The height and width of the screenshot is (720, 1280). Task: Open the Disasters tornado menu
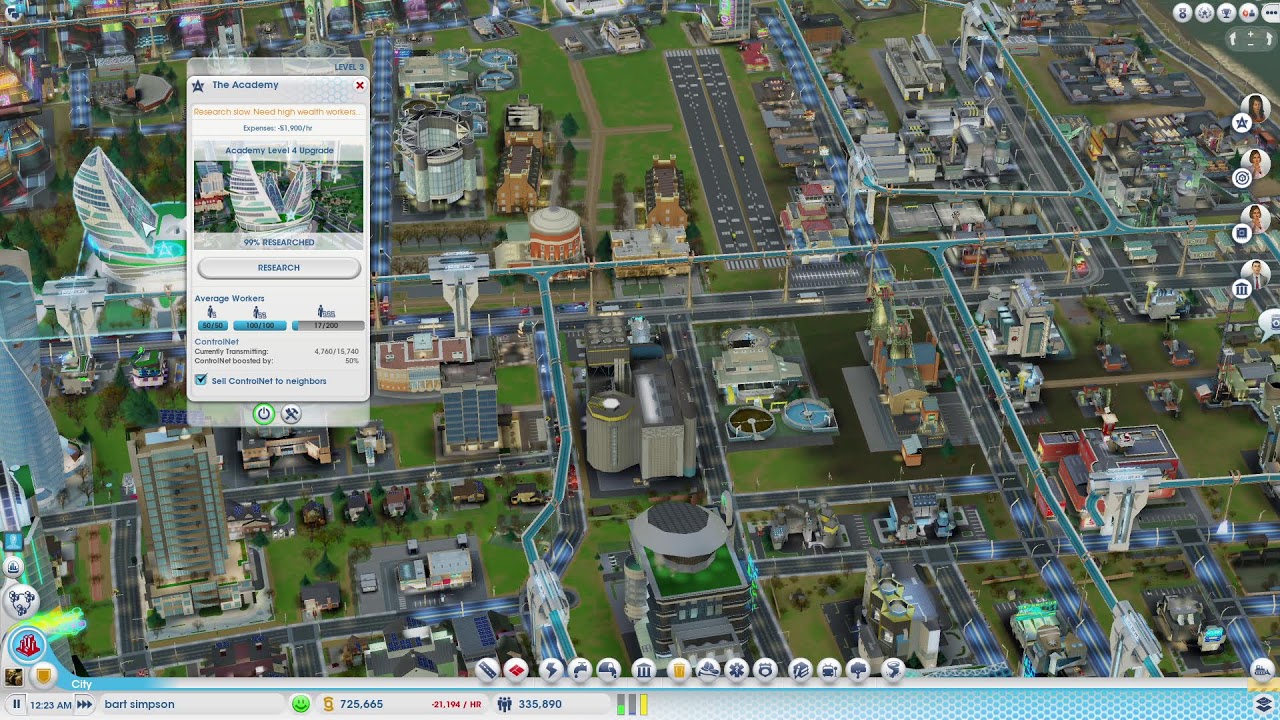point(893,670)
